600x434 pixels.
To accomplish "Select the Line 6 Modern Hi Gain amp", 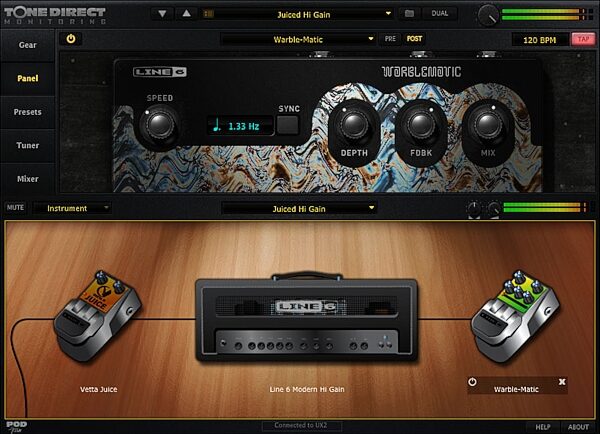I will point(306,317).
